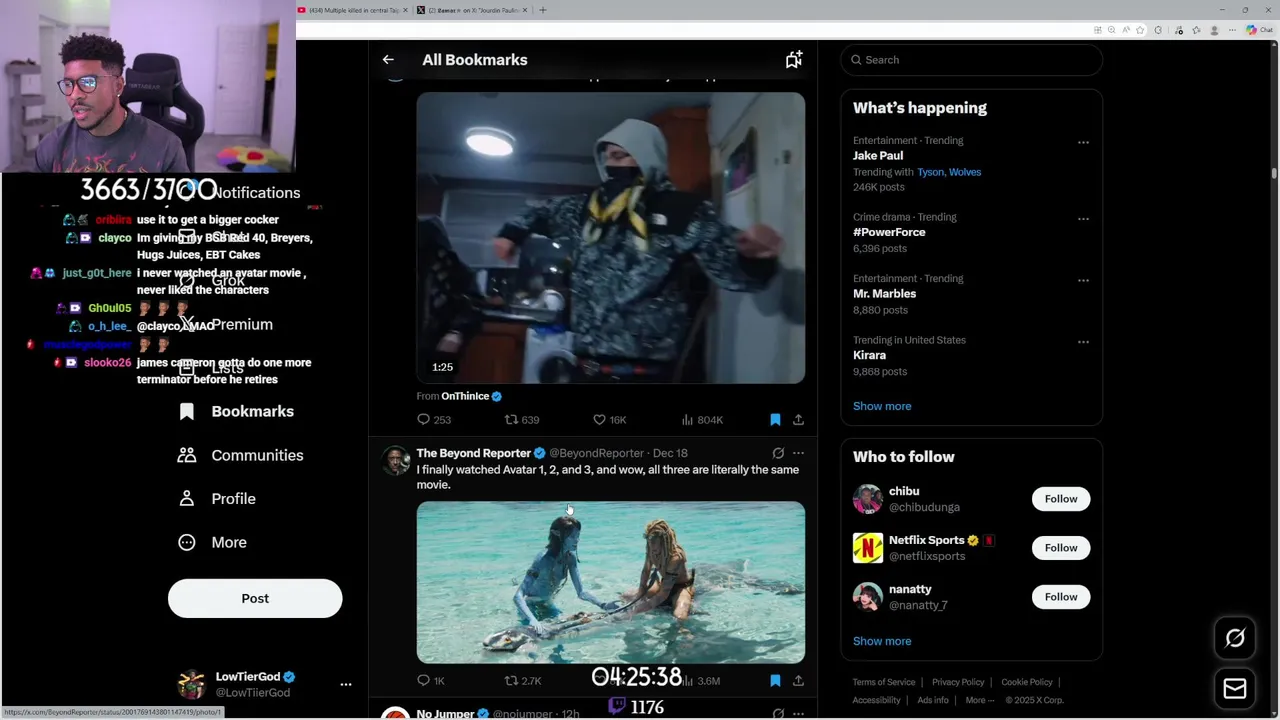This screenshot has width=1280, height=720.
Task: Show more suggestions under Who to follow
Action: [882, 641]
